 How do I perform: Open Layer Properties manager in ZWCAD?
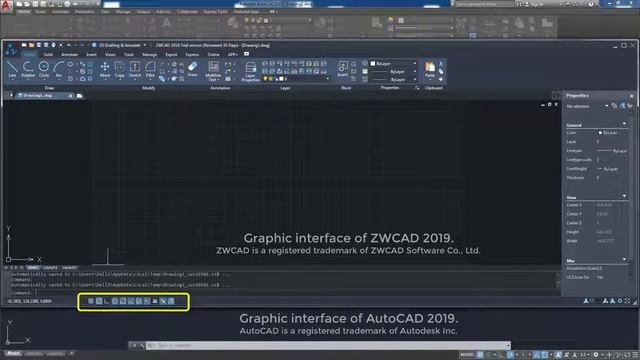pos(251,71)
